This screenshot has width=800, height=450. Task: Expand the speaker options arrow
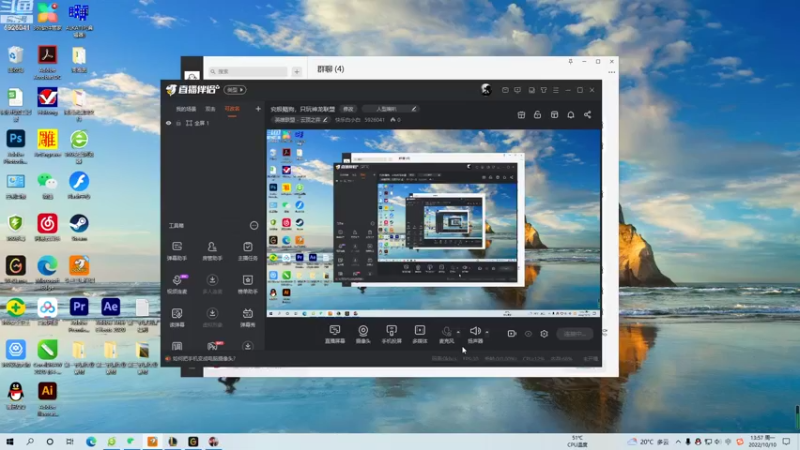tap(487, 332)
